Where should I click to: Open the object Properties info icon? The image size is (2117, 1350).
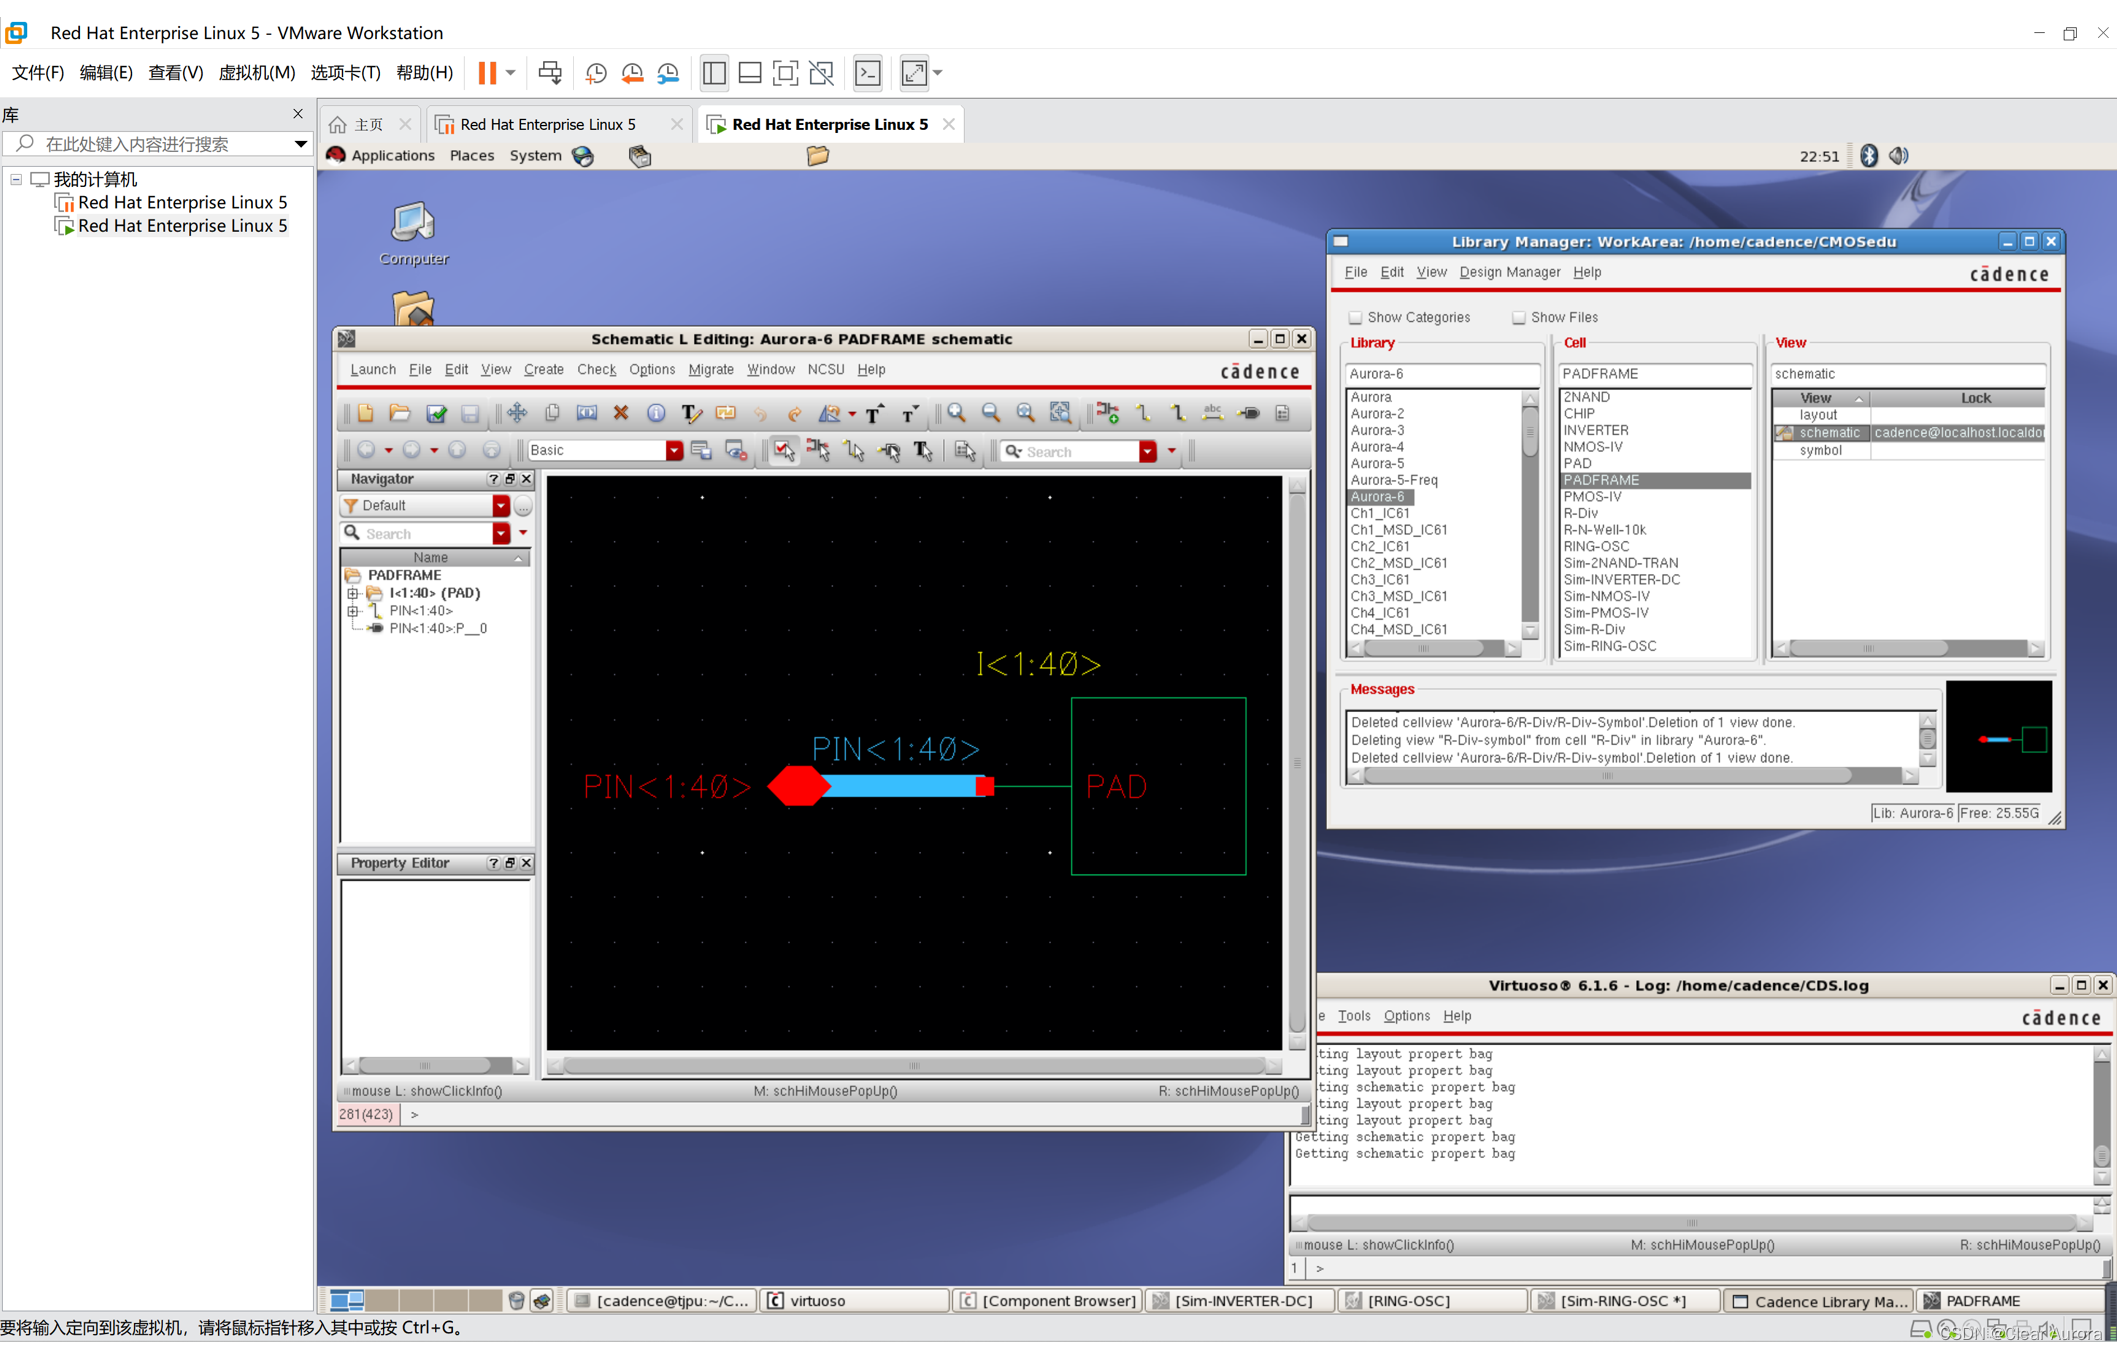click(x=656, y=413)
